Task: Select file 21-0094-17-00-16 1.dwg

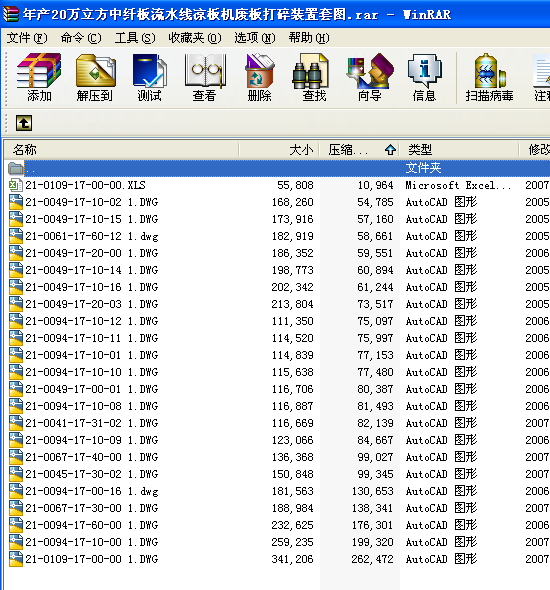Action: point(92,491)
